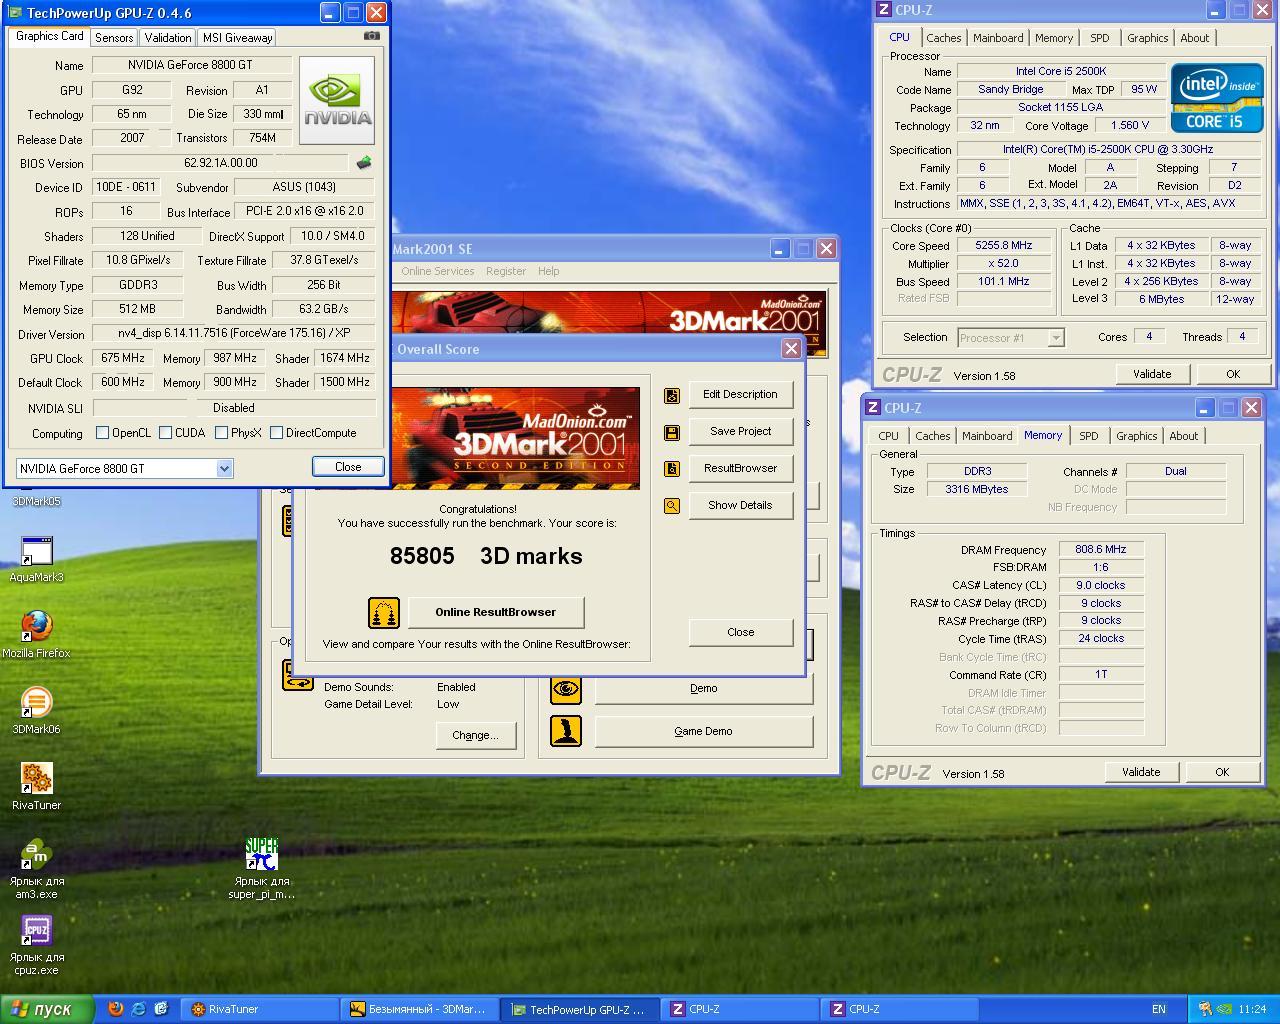This screenshot has height=1024, width=1280.
Task: Click the magnifier Show Details icon
Action: tap(672, 506)
